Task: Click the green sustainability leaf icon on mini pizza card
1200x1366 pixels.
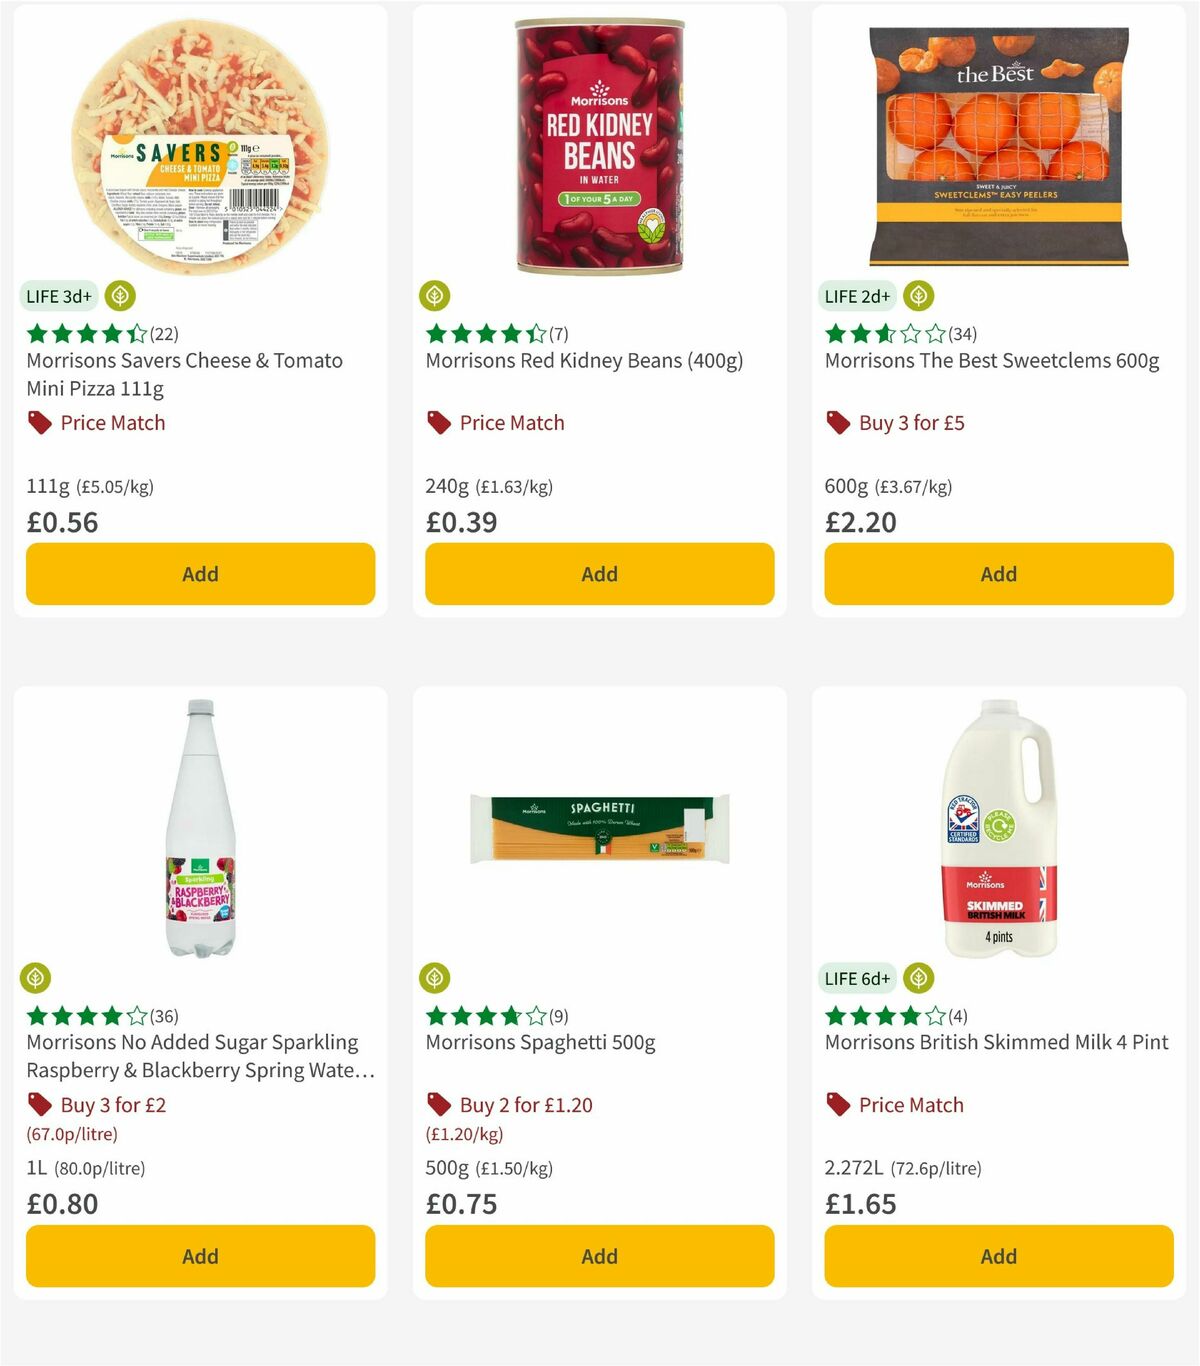Action: (x=119, y=296)
